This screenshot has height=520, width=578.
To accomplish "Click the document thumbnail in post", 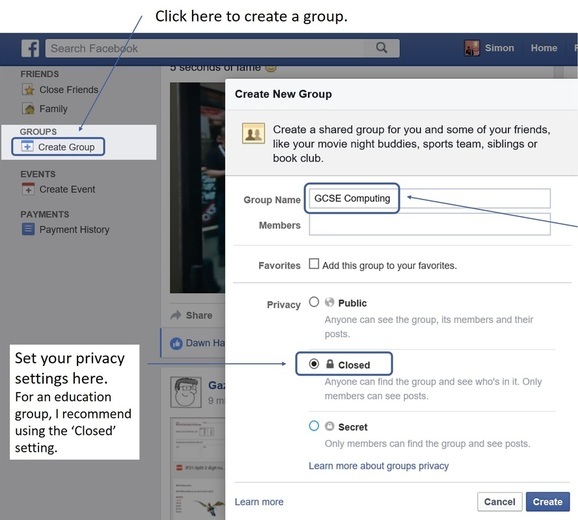I will 198,468.
